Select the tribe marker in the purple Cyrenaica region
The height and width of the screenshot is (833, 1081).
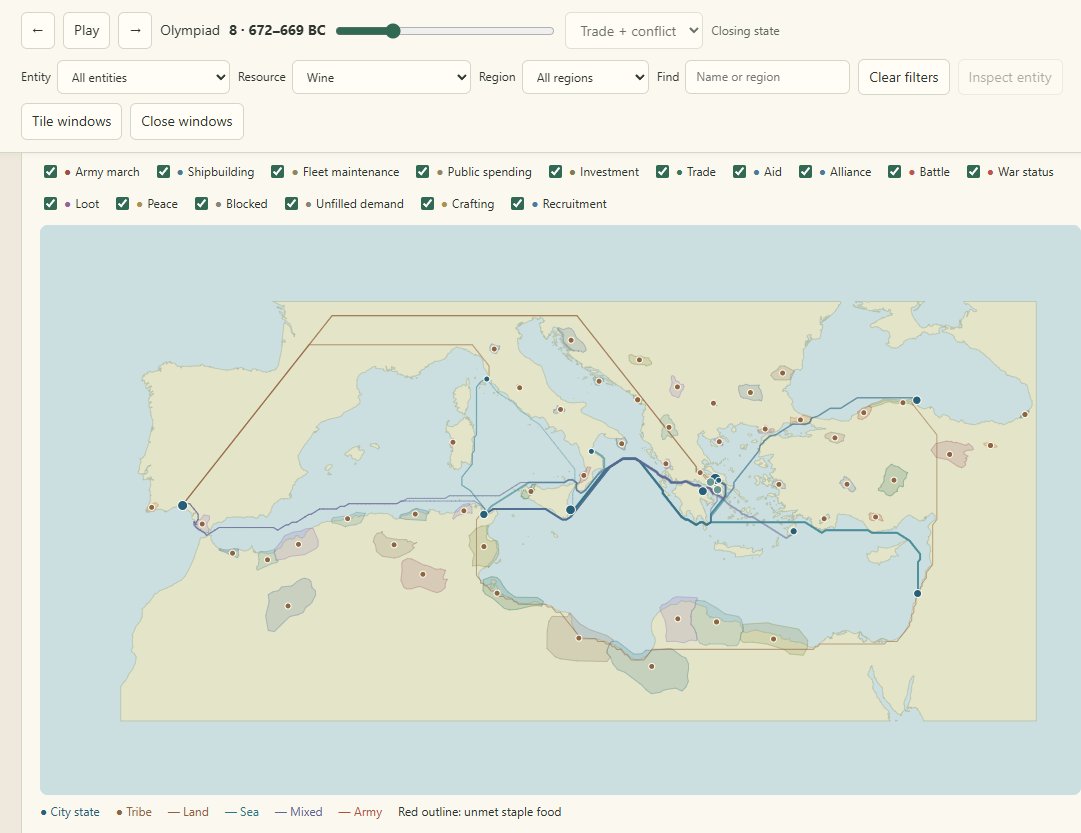coord(678,619)
